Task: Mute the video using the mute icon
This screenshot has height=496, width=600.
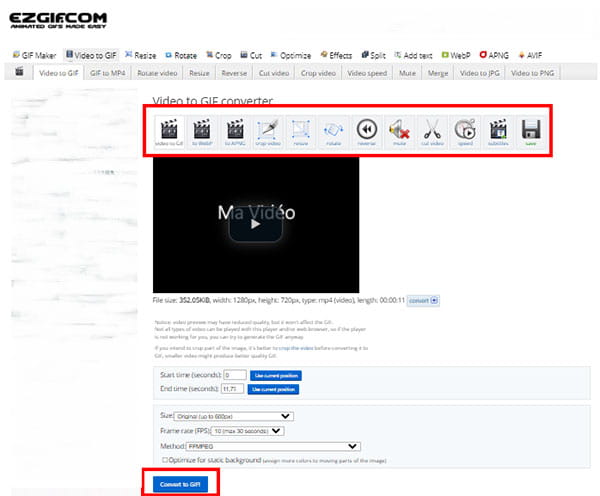Action: click(399, 132)
